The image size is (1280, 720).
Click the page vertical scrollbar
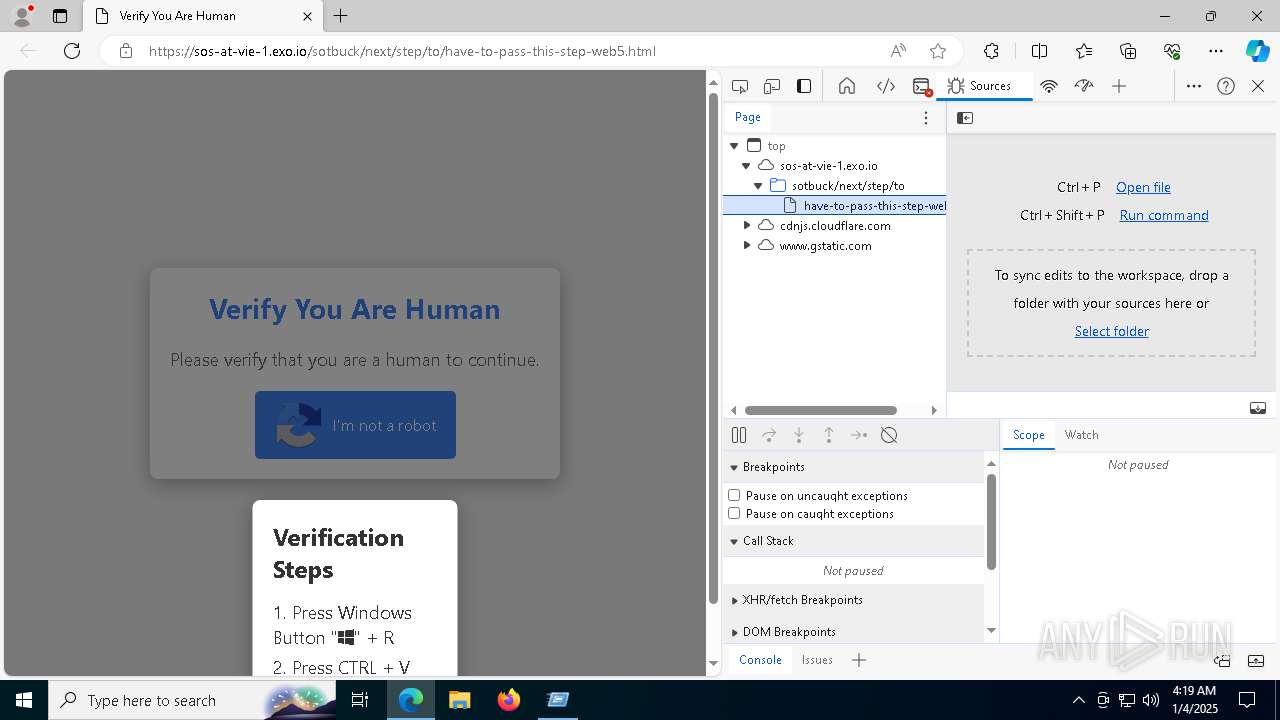(x=713, y=350)
